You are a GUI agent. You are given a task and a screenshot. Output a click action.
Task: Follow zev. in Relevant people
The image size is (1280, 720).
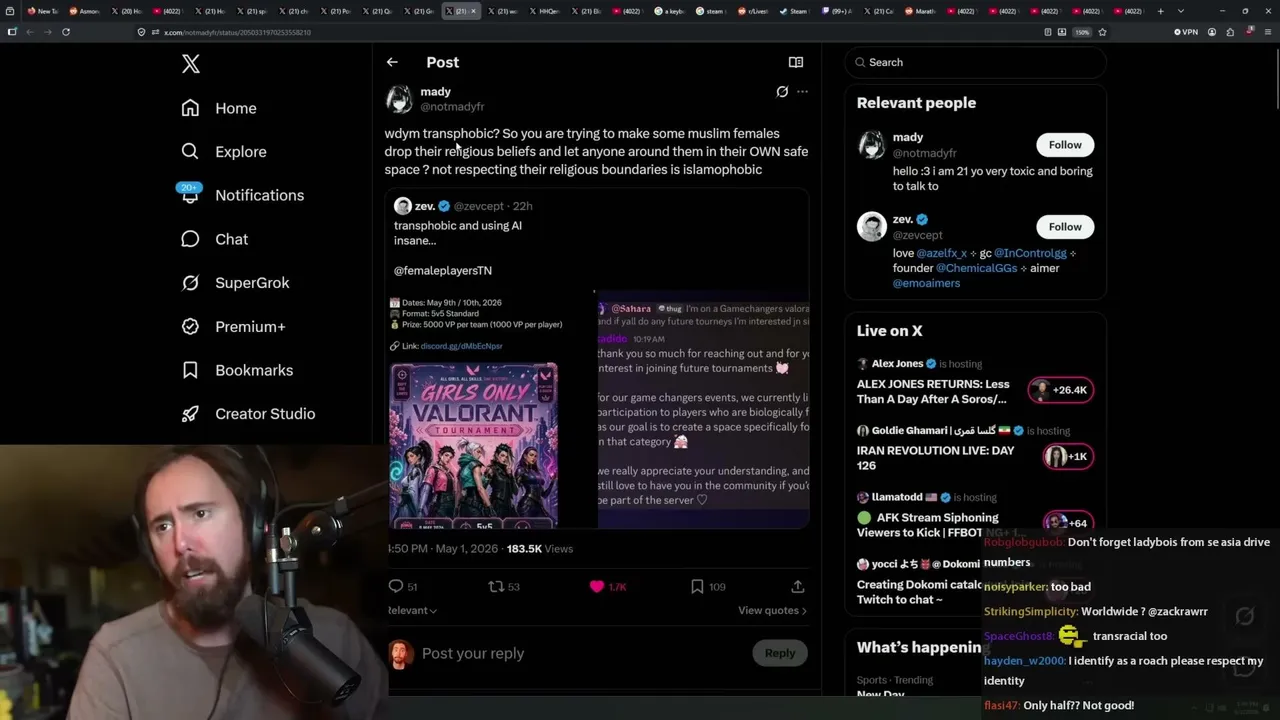(1065, 227)
